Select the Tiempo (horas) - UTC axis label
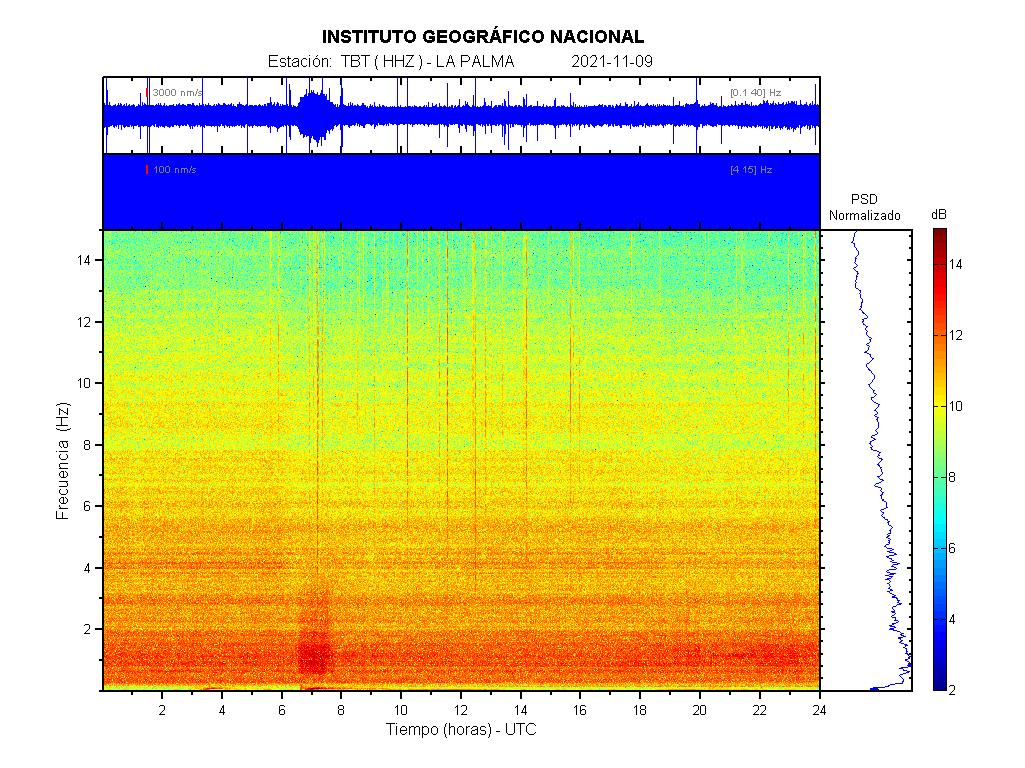The width and height of the screenshot is (1025, 768). [461, 731]
